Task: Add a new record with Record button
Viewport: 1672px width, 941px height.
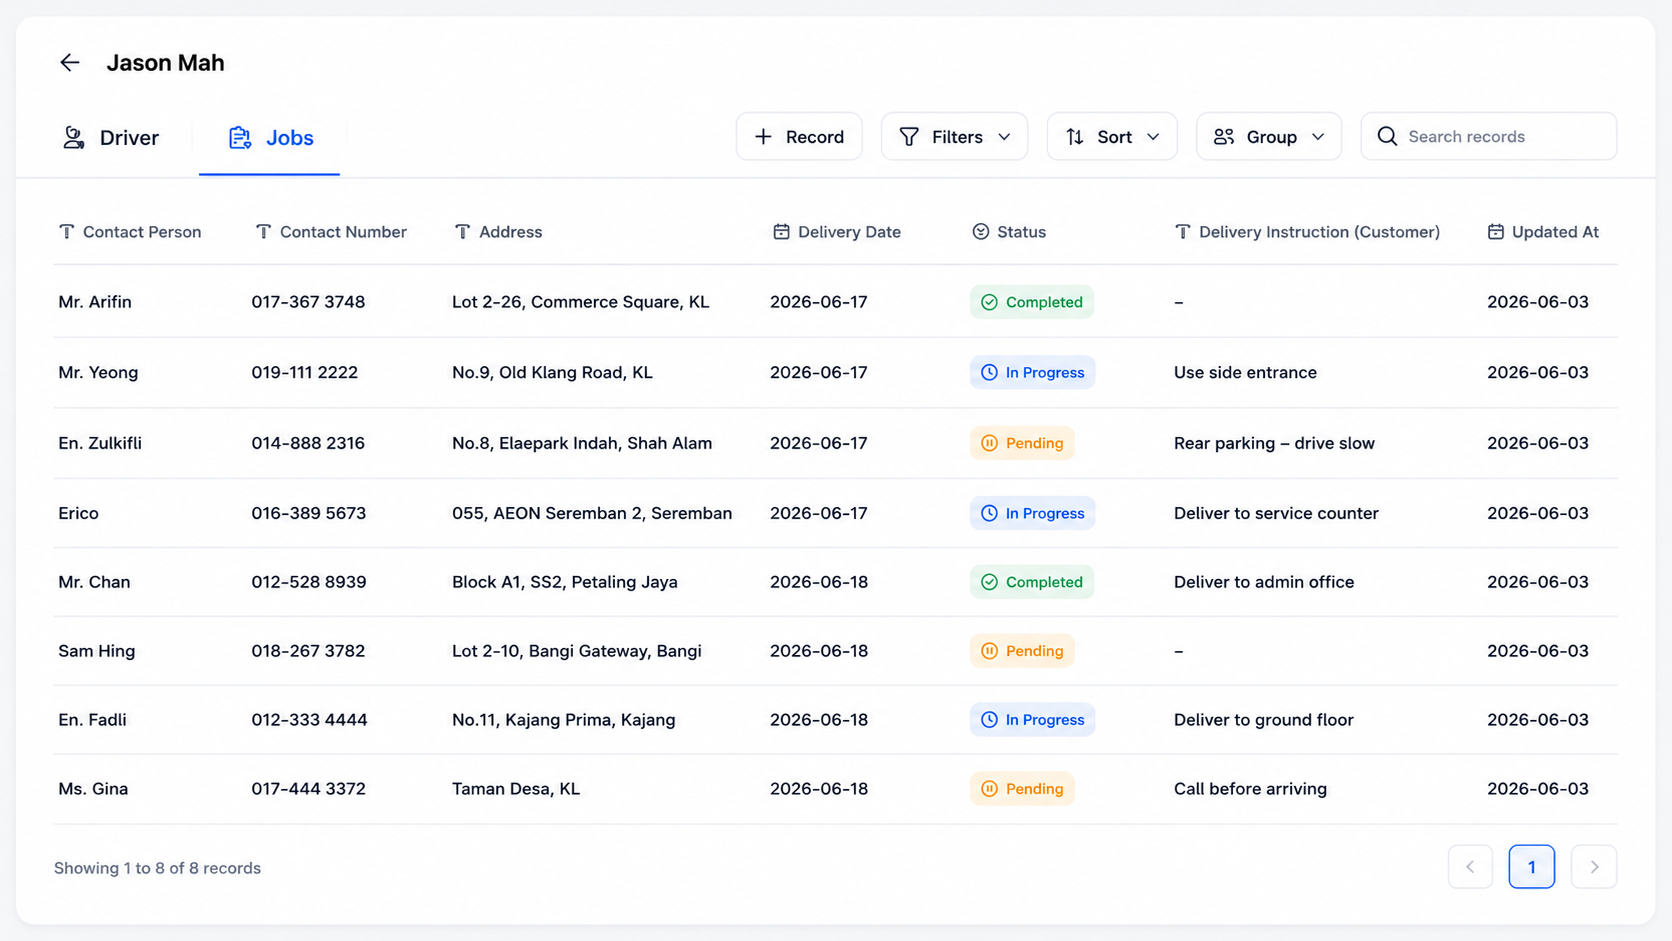Action: 799,136
